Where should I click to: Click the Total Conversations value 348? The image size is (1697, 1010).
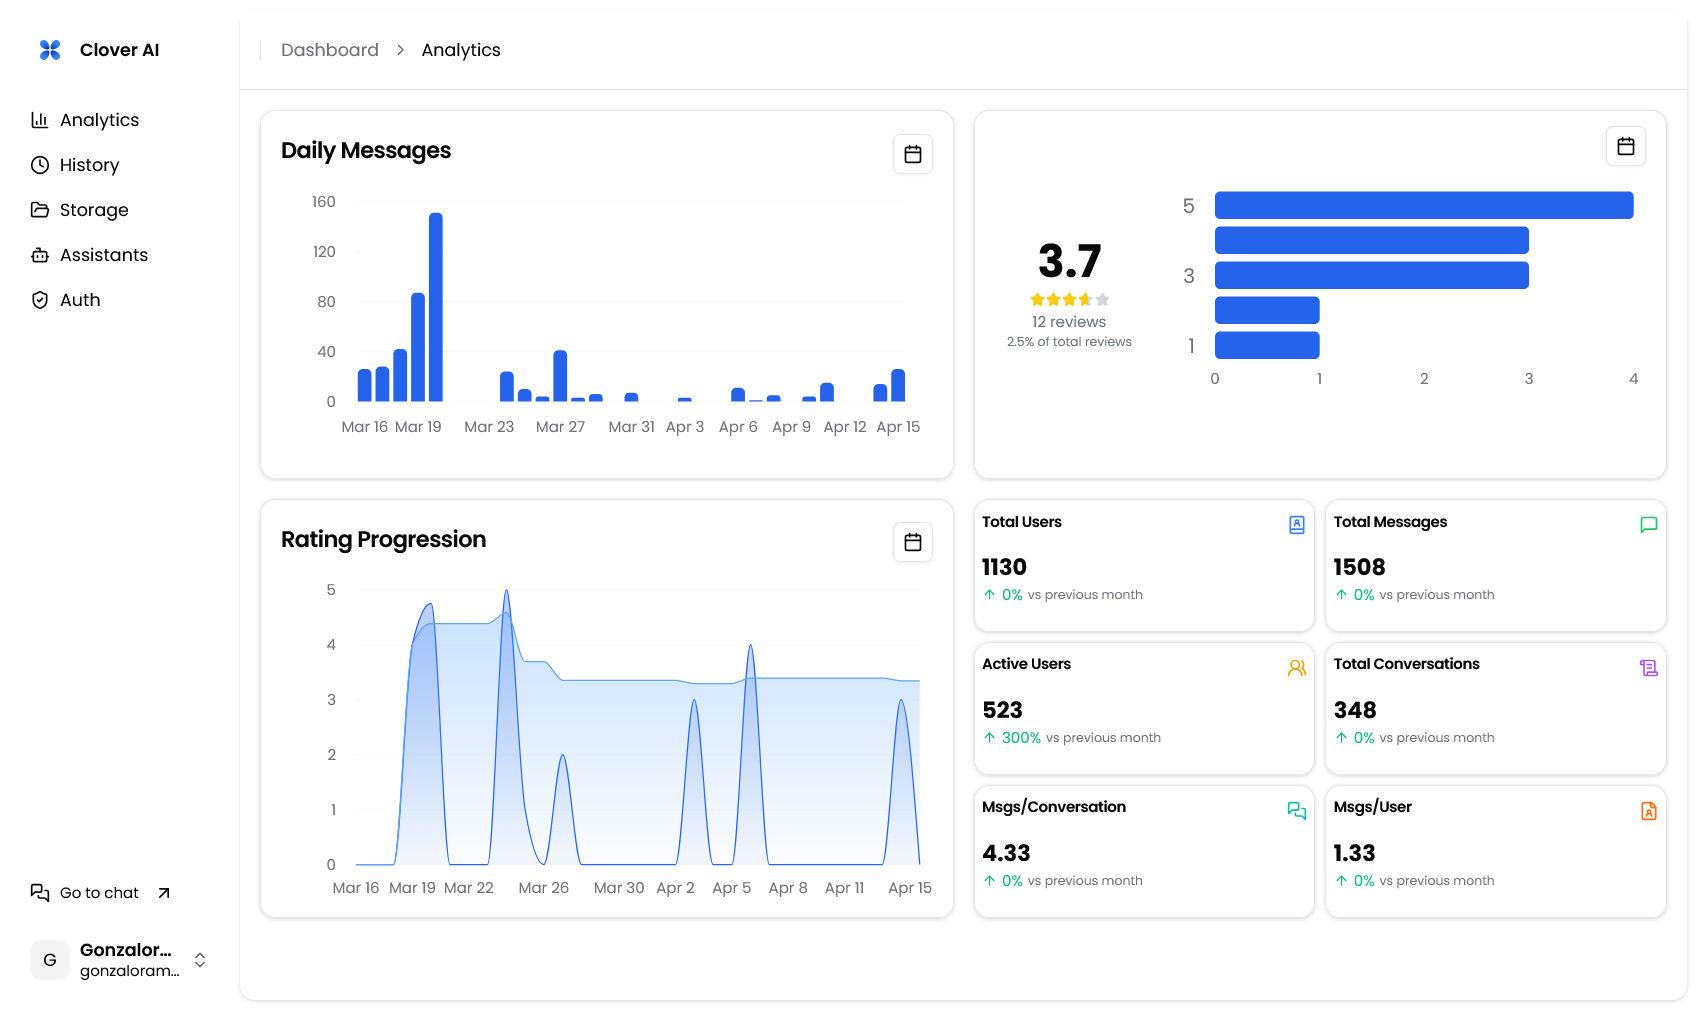click(1355, 710)
